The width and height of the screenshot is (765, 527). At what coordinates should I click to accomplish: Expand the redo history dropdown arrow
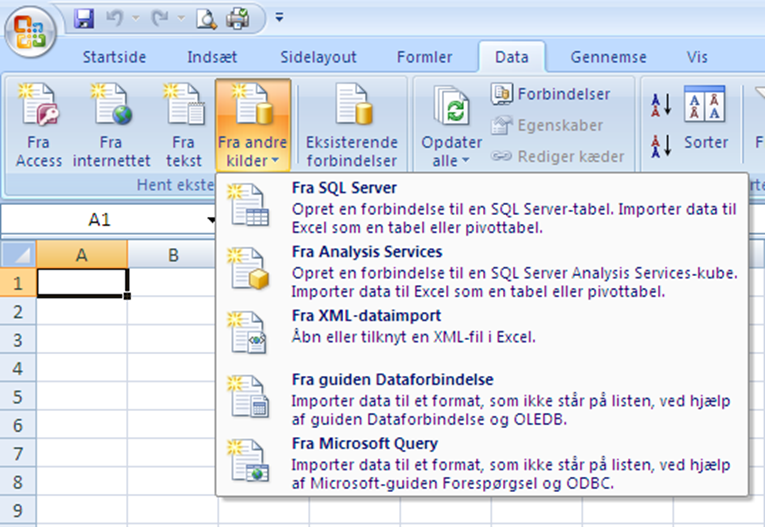click(181, 19)
